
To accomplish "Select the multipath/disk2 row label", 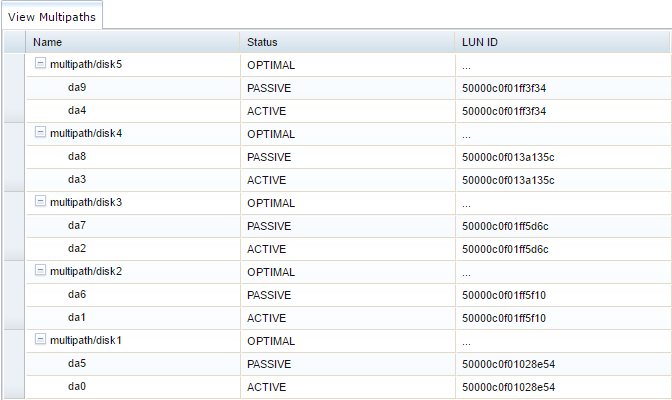I will pos(86,271).
